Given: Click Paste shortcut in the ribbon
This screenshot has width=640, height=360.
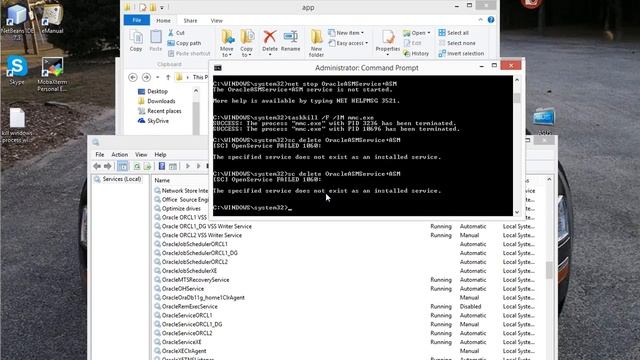Looking at the screenshot, I should (189, 53).
